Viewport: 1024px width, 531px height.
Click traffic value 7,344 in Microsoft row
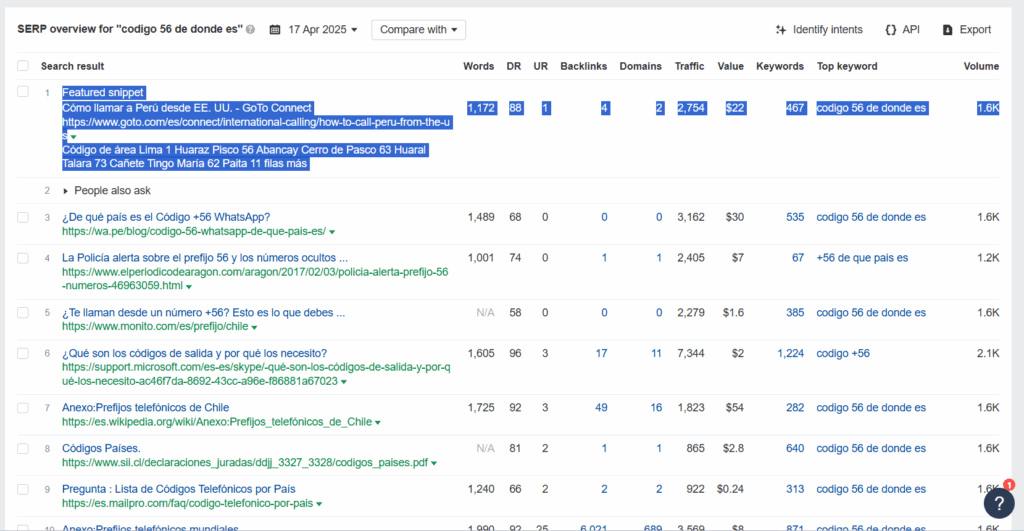(691, 353)
